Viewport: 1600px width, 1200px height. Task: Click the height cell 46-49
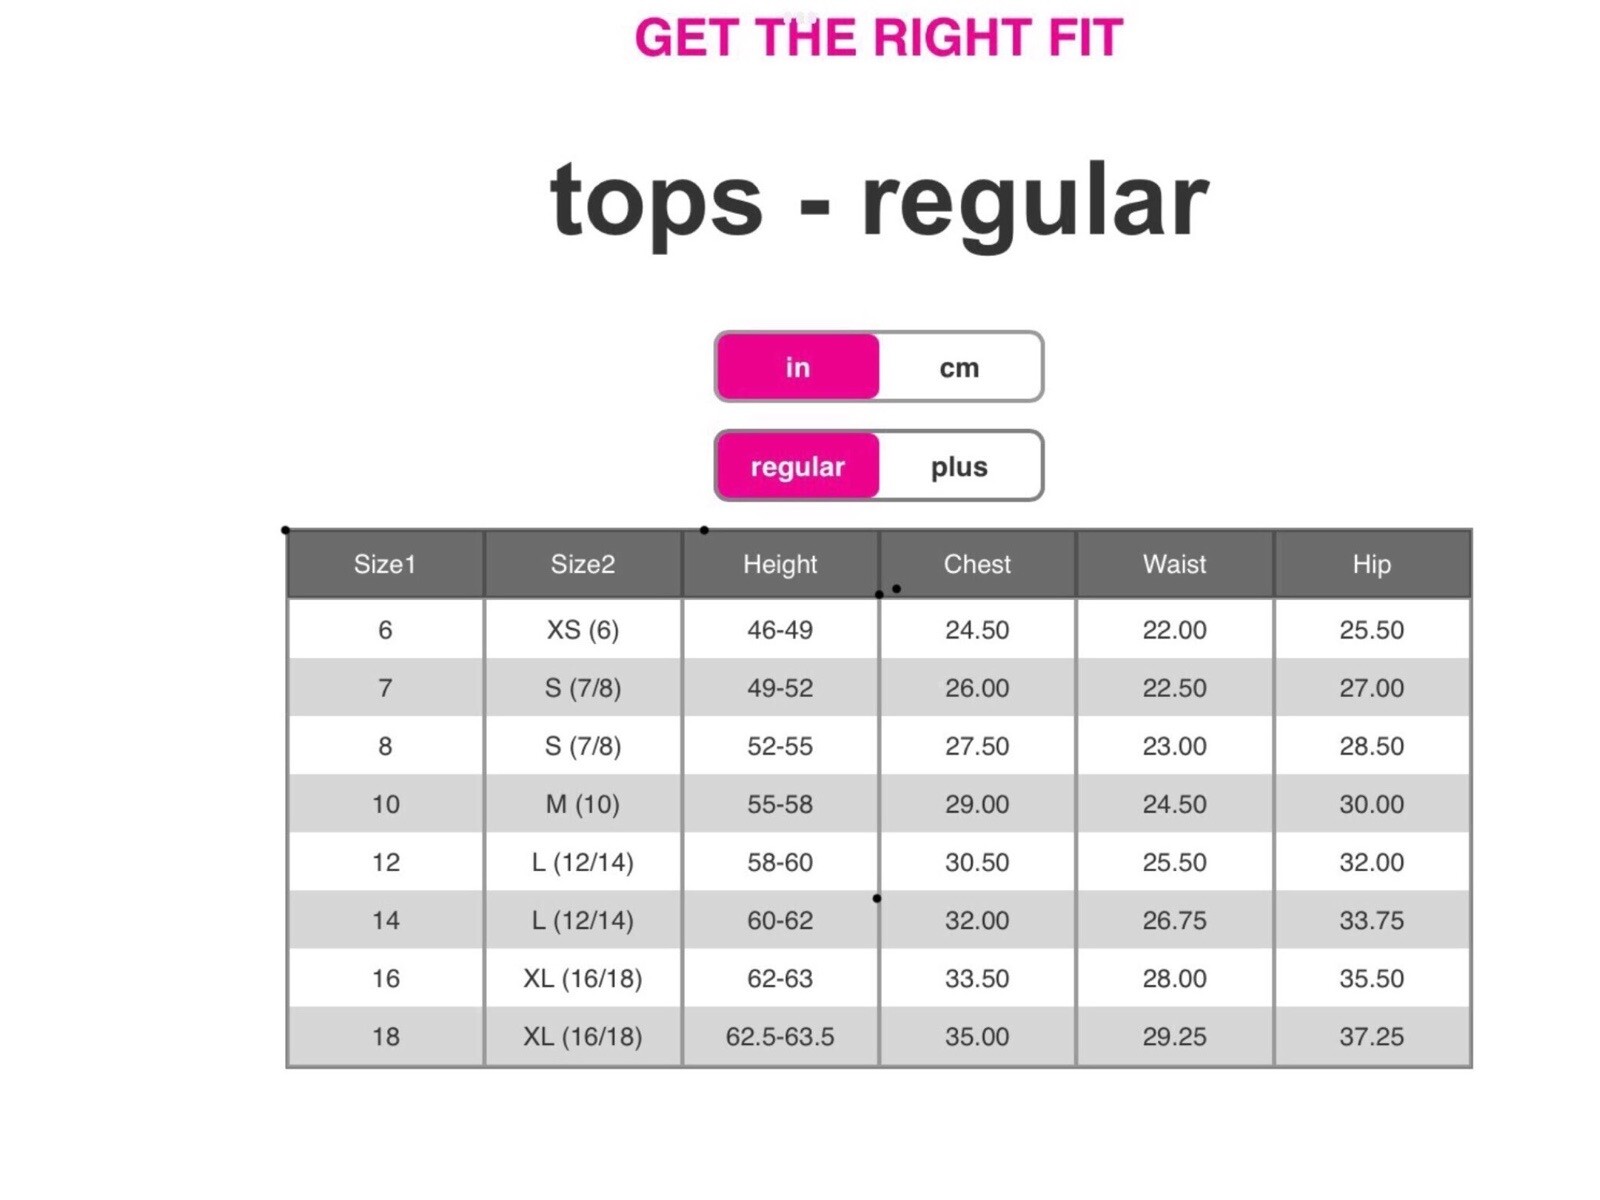[x=780, y=630]
